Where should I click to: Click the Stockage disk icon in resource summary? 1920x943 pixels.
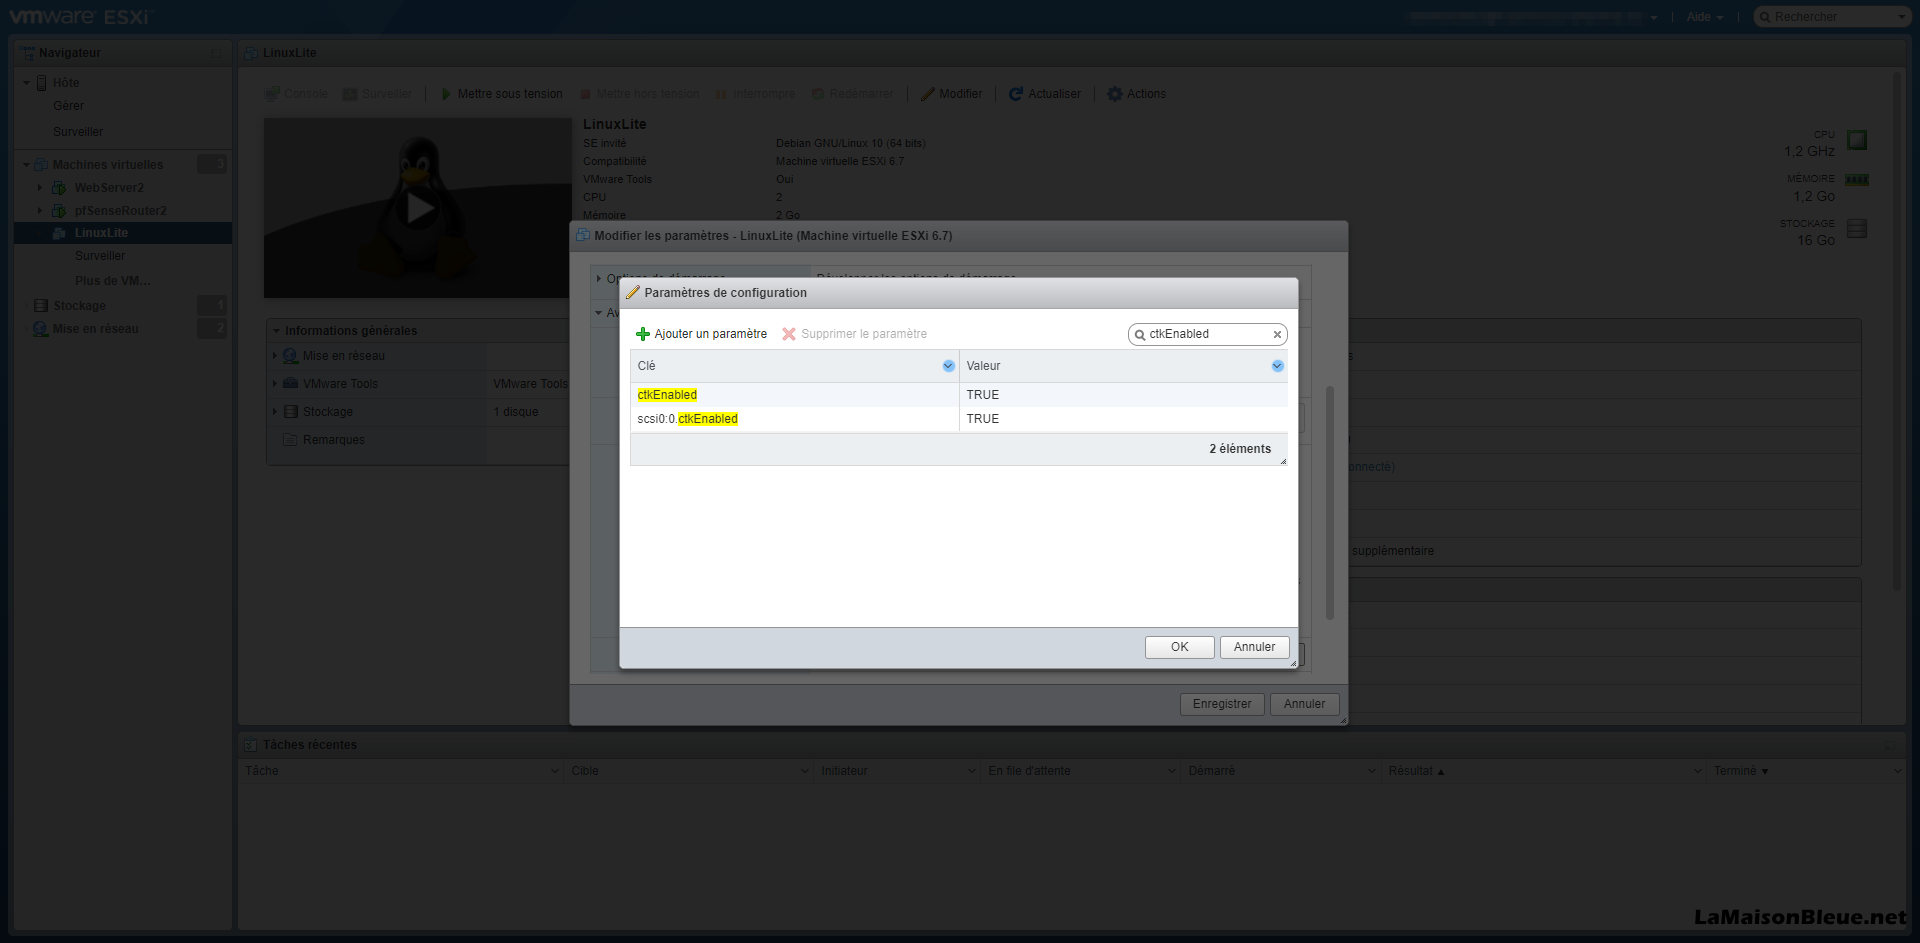point(1857,229)
